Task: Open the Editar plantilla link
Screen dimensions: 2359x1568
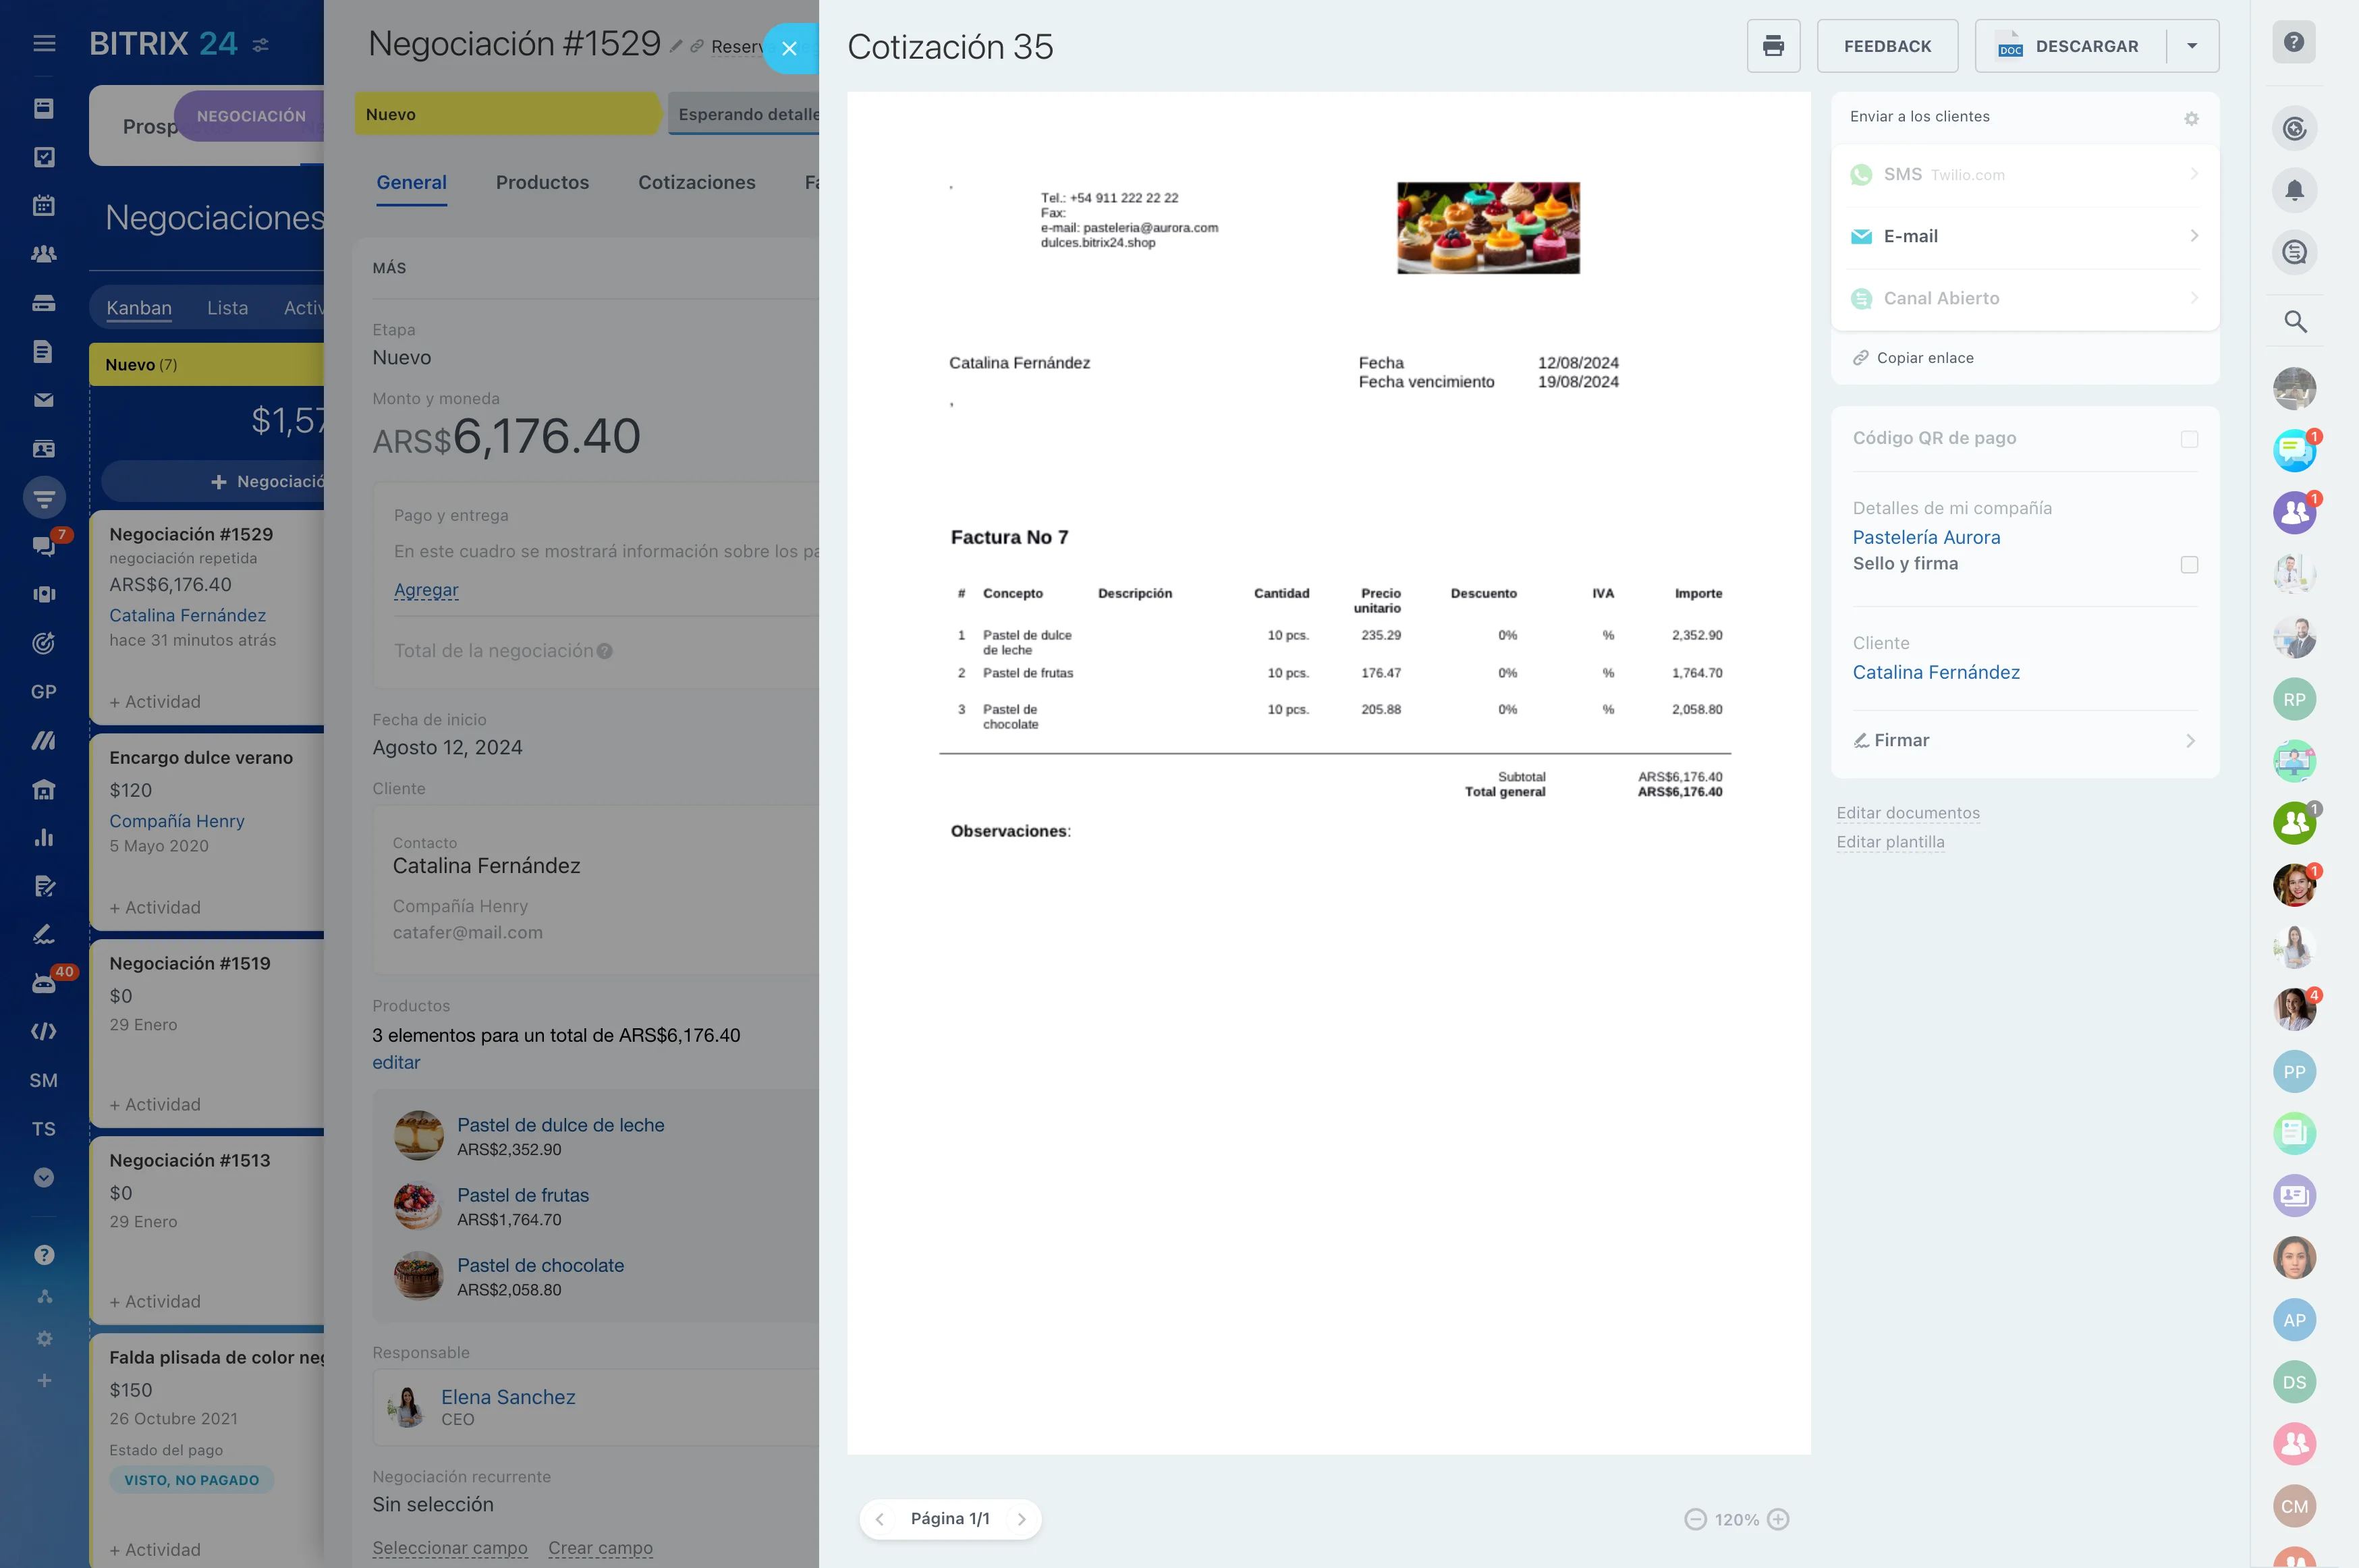Action: [x=1890, y=842]
